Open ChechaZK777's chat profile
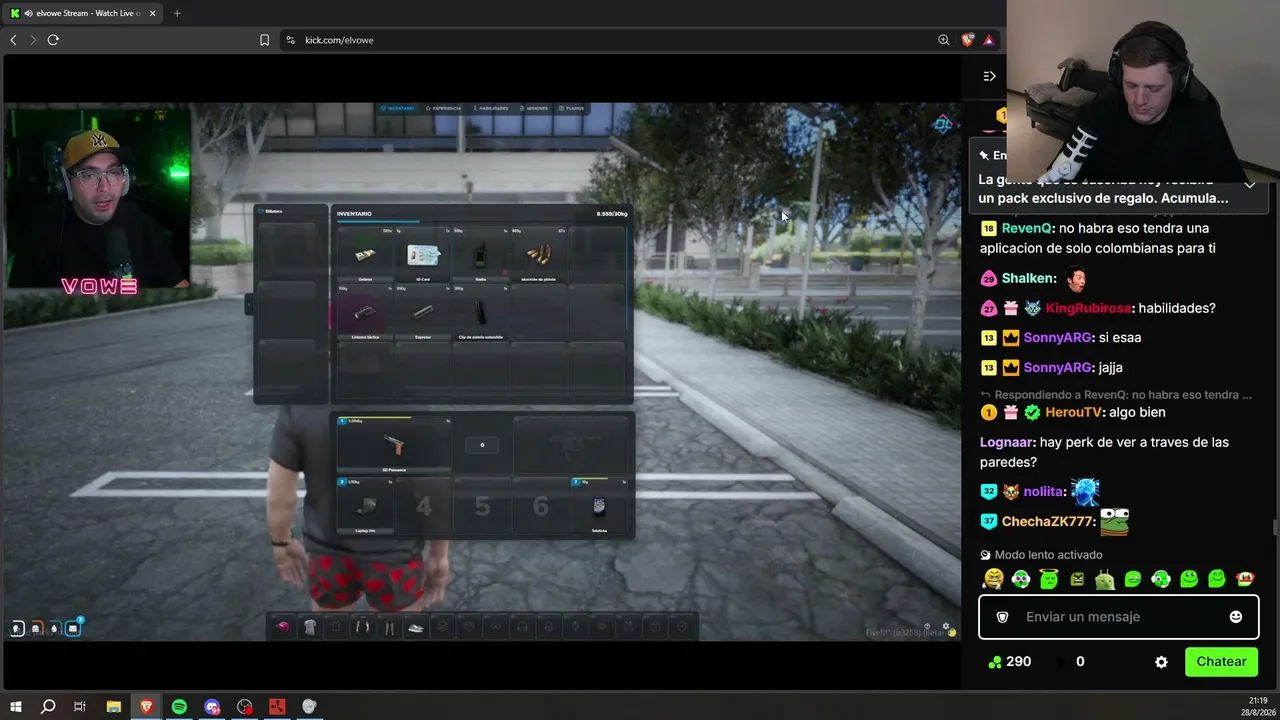 point(1047,522)
